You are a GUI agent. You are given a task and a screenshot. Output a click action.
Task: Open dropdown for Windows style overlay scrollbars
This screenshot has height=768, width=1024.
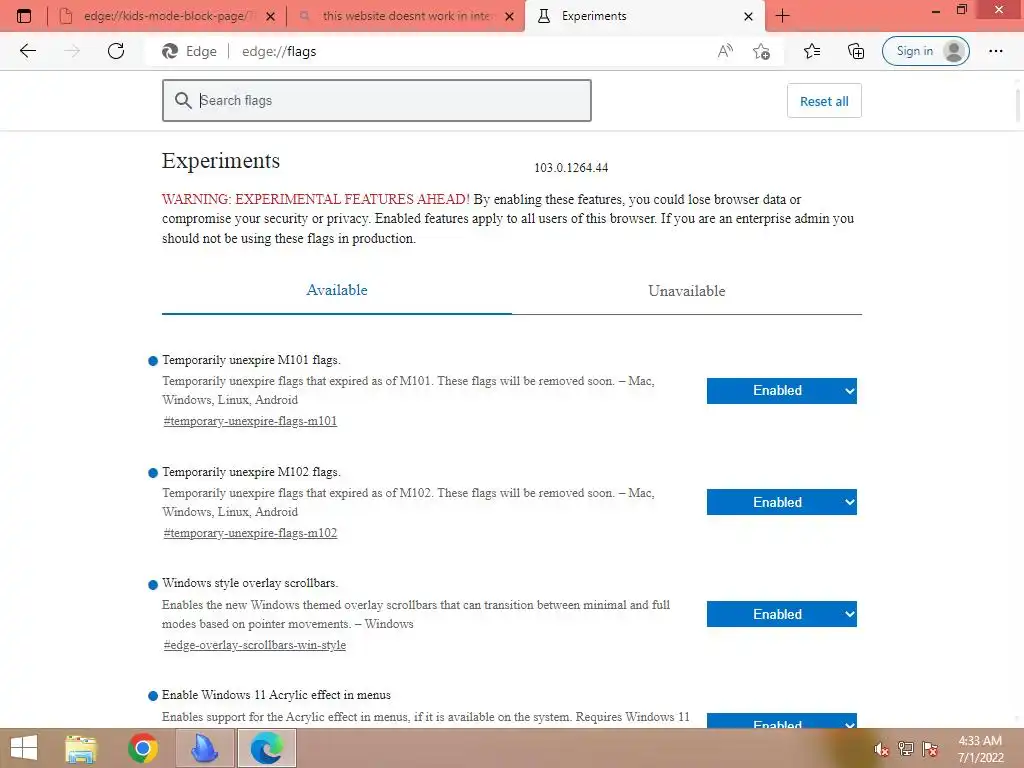point(782,614)
